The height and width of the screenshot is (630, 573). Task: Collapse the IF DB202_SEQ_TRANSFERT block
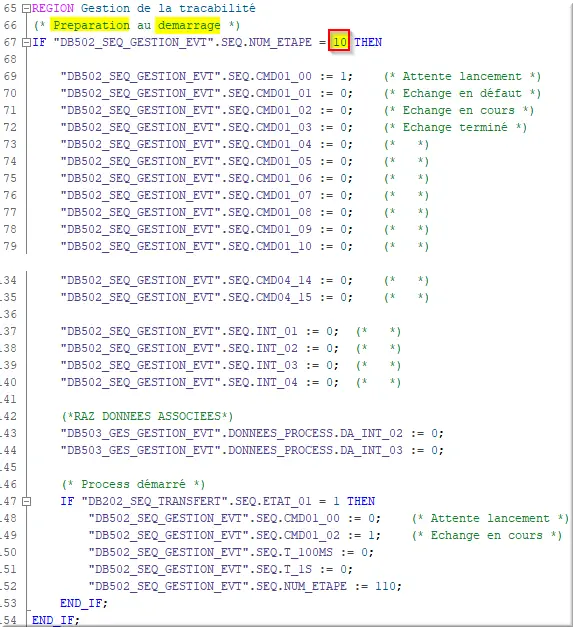tap(26, 501)
